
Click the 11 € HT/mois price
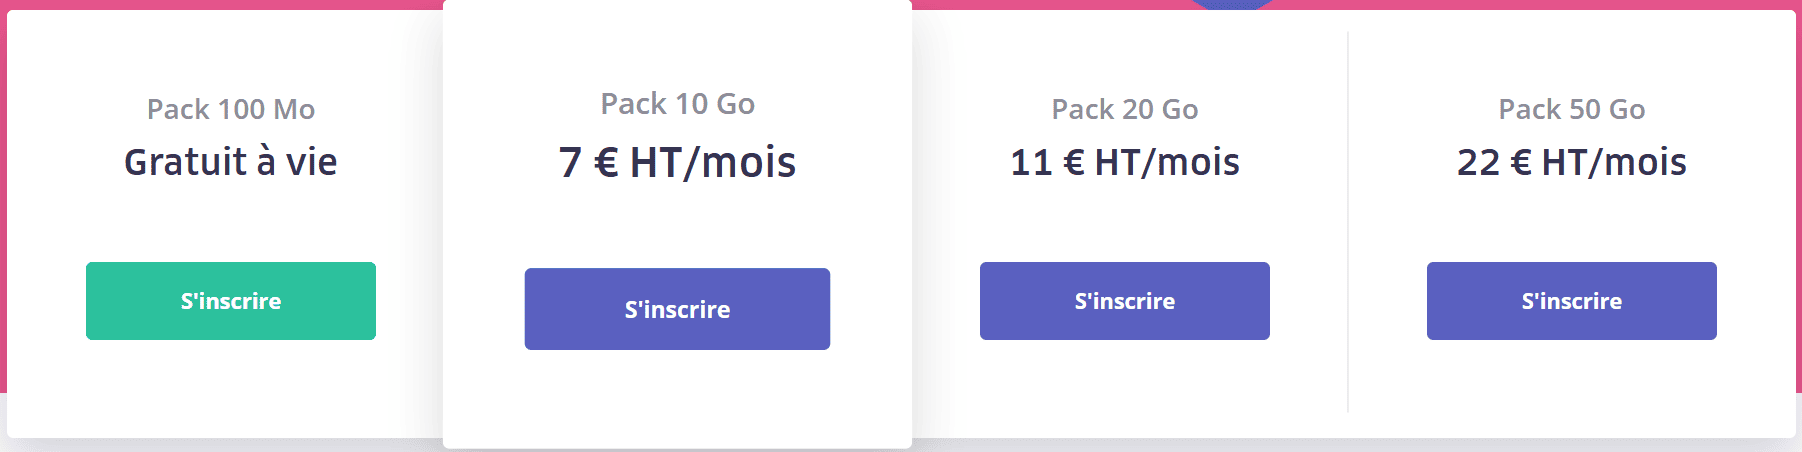[1124, 162]
